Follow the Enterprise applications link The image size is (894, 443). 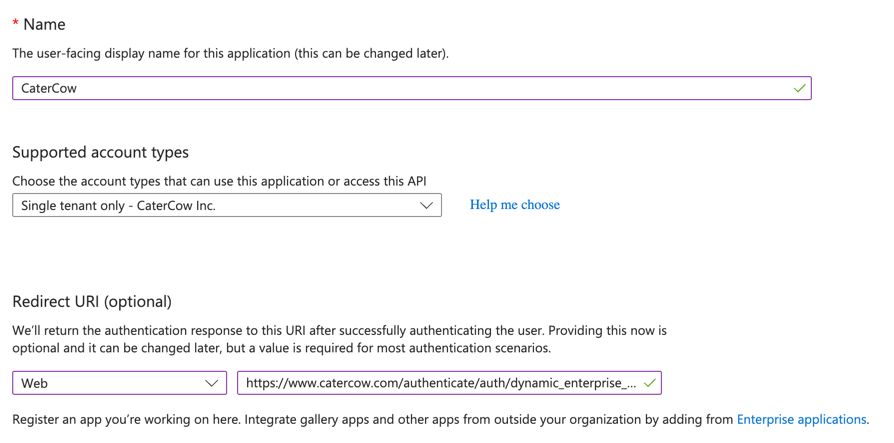[x=802, y=420]
